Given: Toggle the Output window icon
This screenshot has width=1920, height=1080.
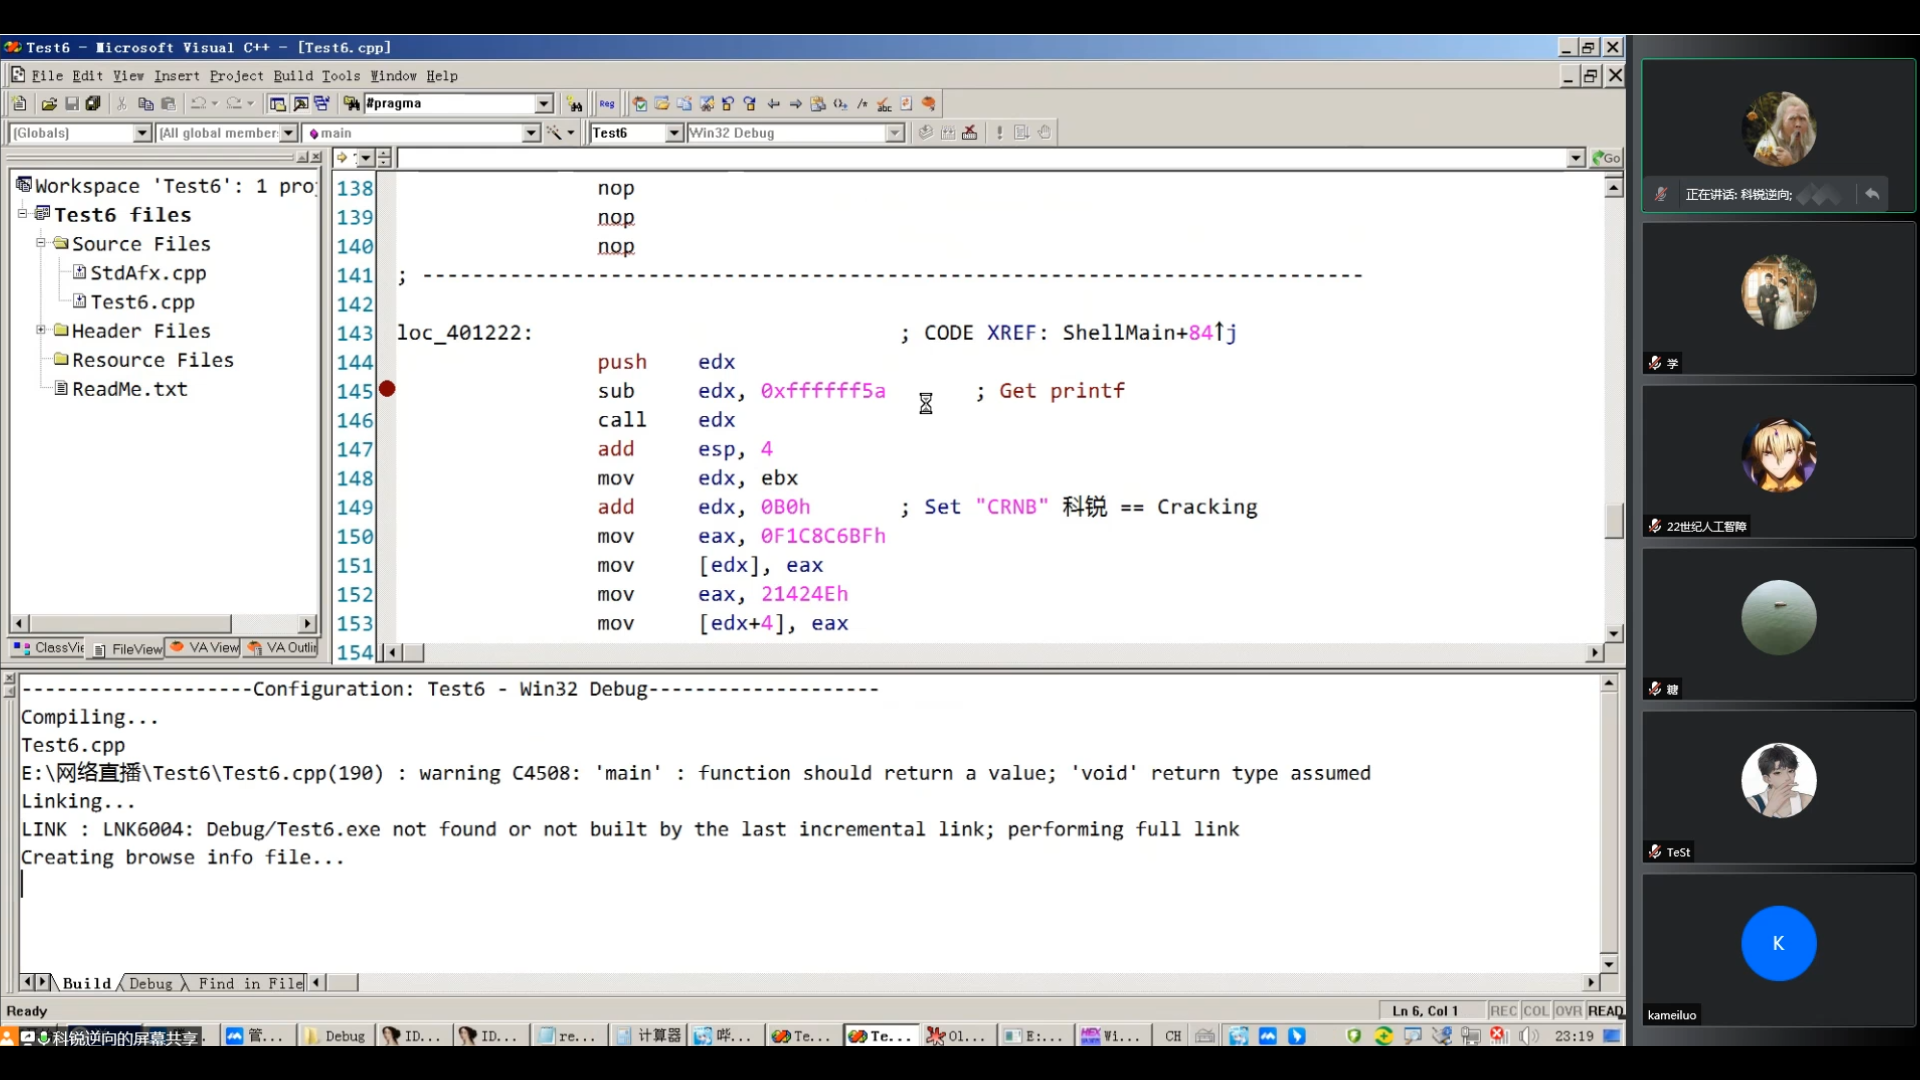Looking at the screenshot, I should 300,103.
